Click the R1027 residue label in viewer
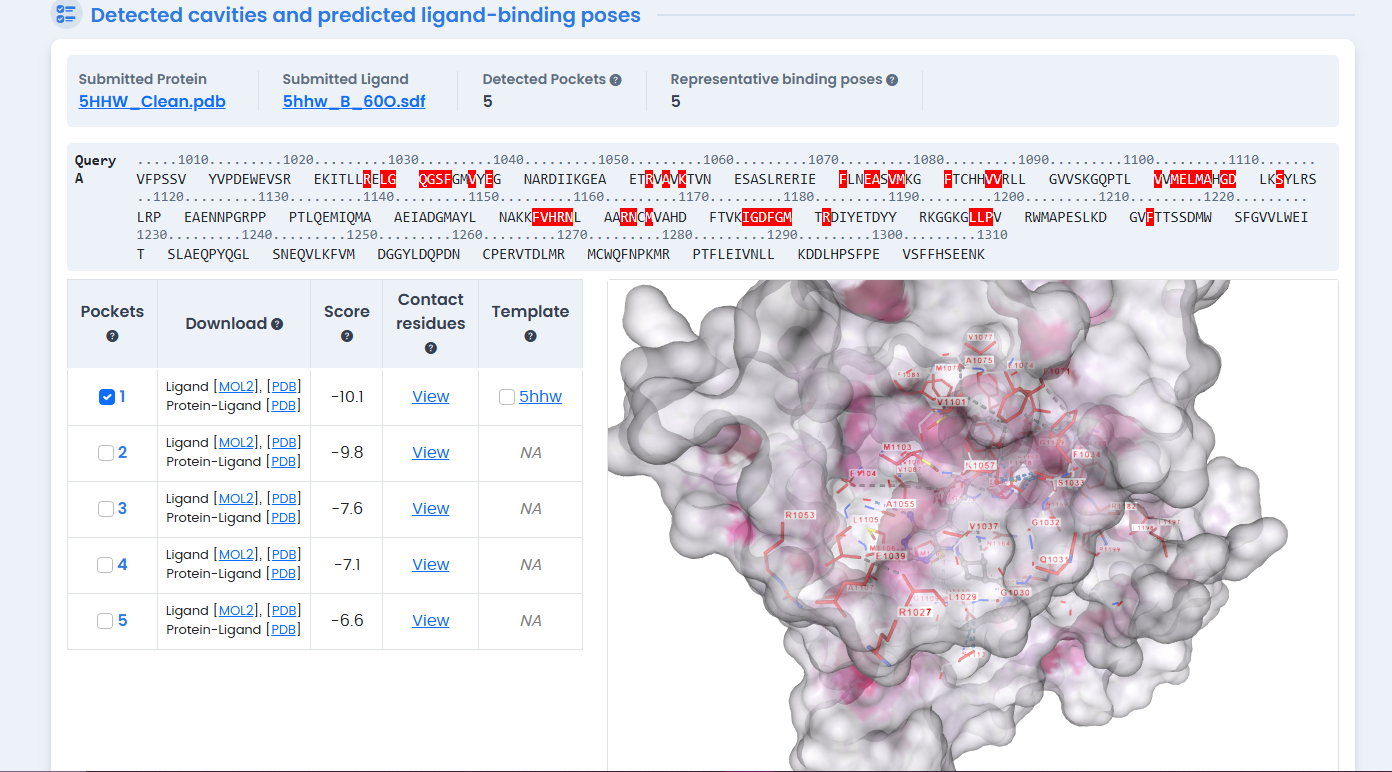Viewport: 1392px width, 772px height. point(914,612)
